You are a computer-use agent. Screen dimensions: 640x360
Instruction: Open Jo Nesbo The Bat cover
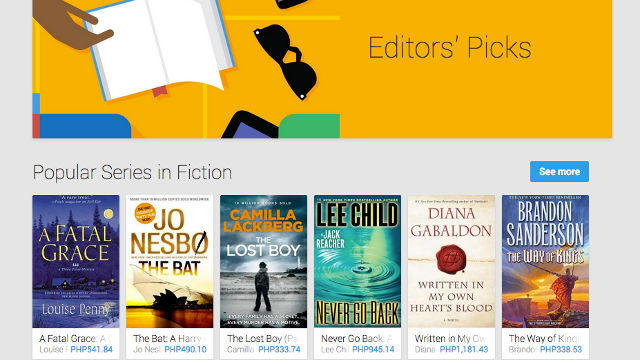(x=169, y=261)
